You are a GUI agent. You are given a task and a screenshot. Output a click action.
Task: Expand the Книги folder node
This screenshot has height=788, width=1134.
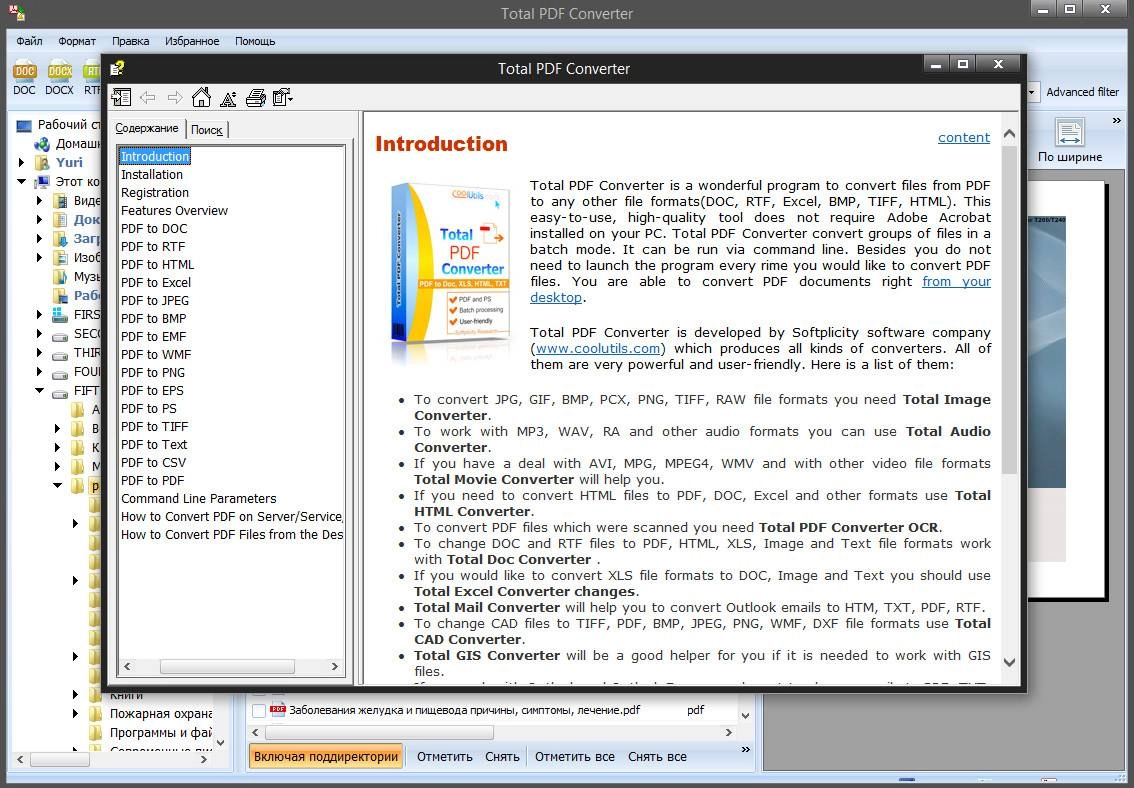pos(75,695)
